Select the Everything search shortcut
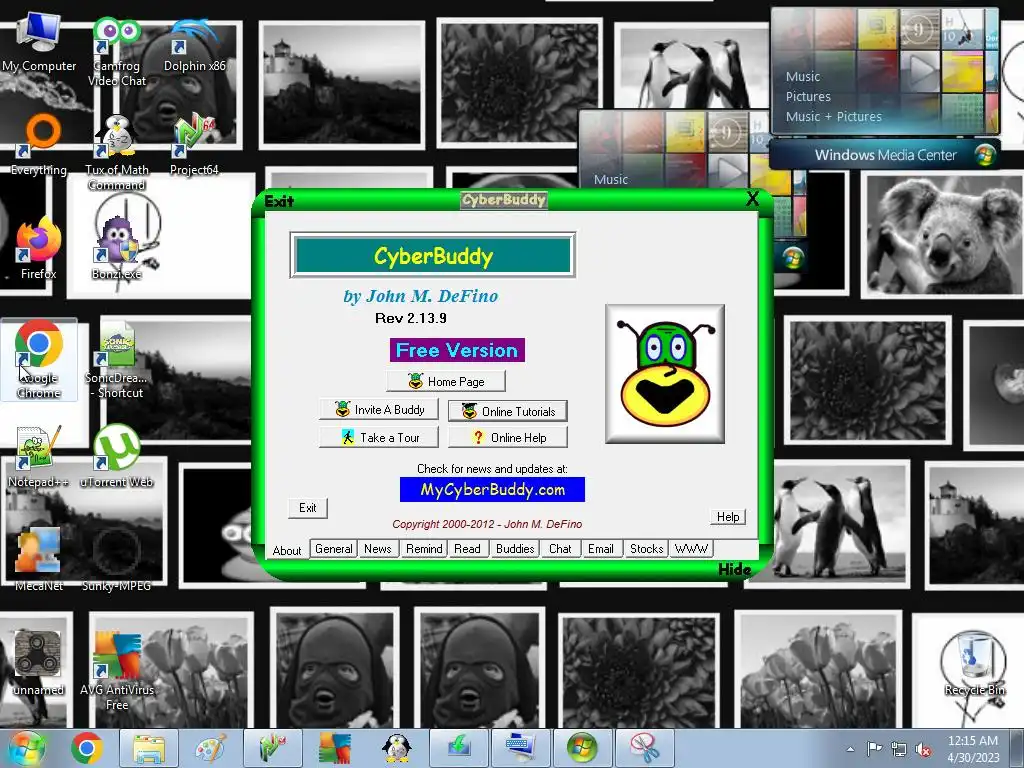Viewport: 1024px width, 768px height. click(39, 145)
